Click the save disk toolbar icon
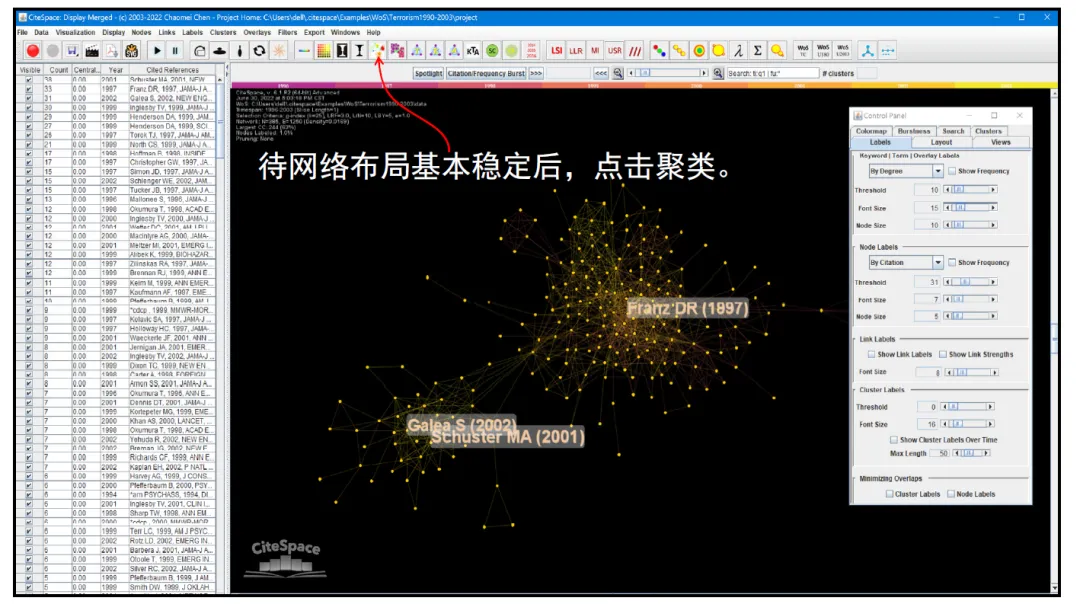1080x604 pixels. click(72, 50)
